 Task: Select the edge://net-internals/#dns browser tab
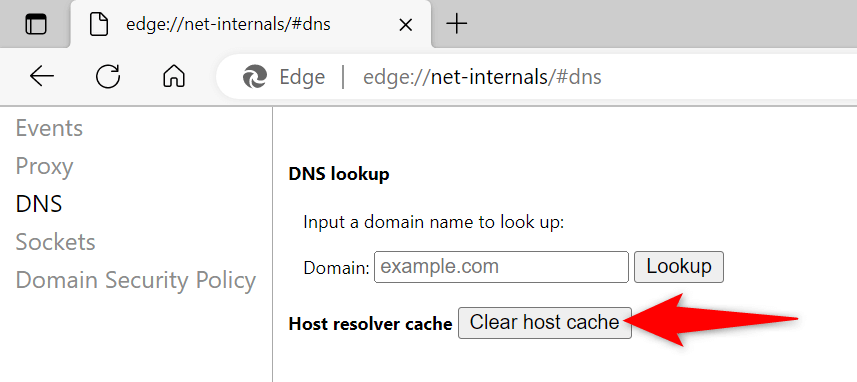251,25
